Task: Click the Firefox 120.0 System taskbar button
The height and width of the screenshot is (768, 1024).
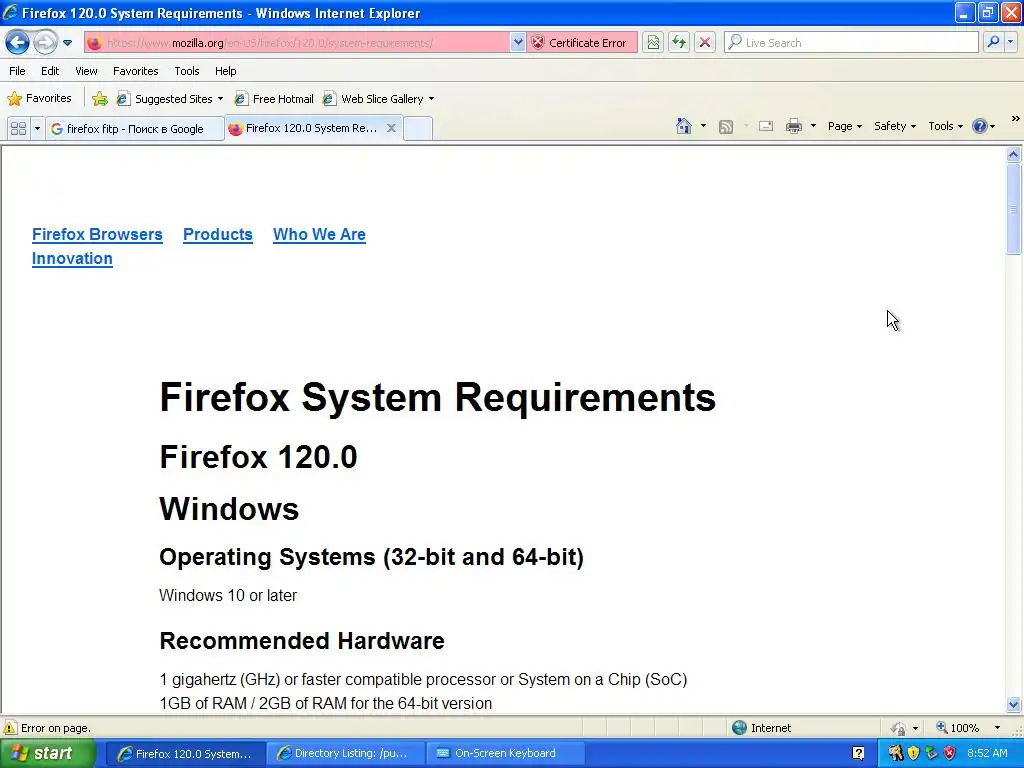Action: point(185,754)
